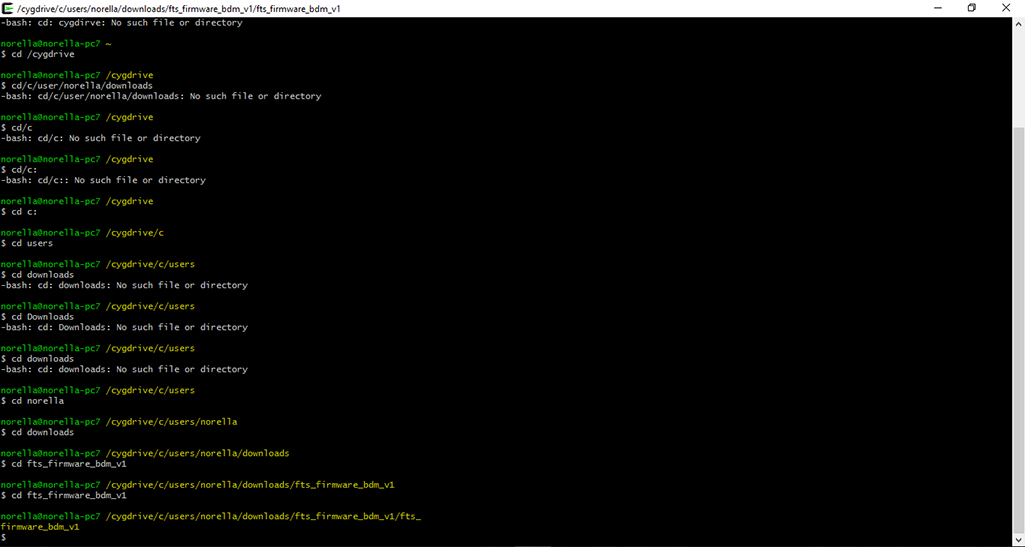Image resolution: width=1025 pixels, height=547 pixels.
Task: Restore down the terminal window
Action: point(972,8)
